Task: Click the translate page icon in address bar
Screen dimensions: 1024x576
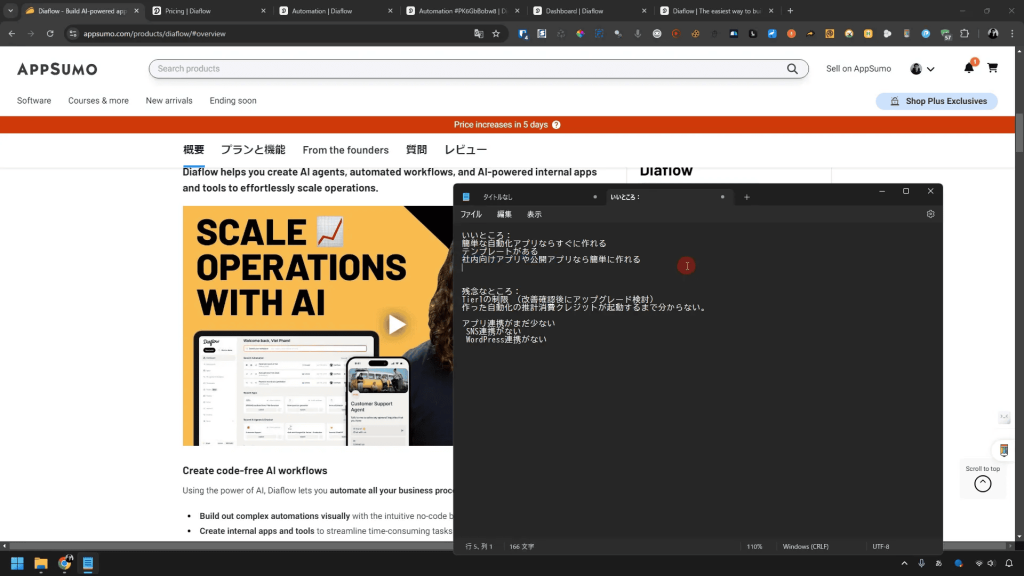Action: click(x=479, y=33)
